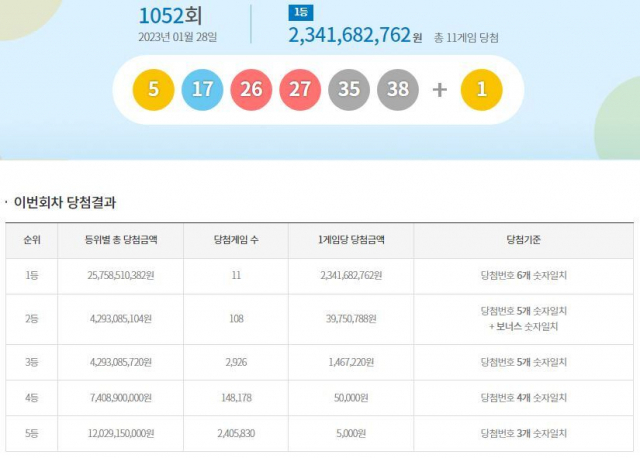Image resolution: width=640 pixels, height=458 pixels.
Task: Click the gray number 38 ball
Action: tap(398, 90)
